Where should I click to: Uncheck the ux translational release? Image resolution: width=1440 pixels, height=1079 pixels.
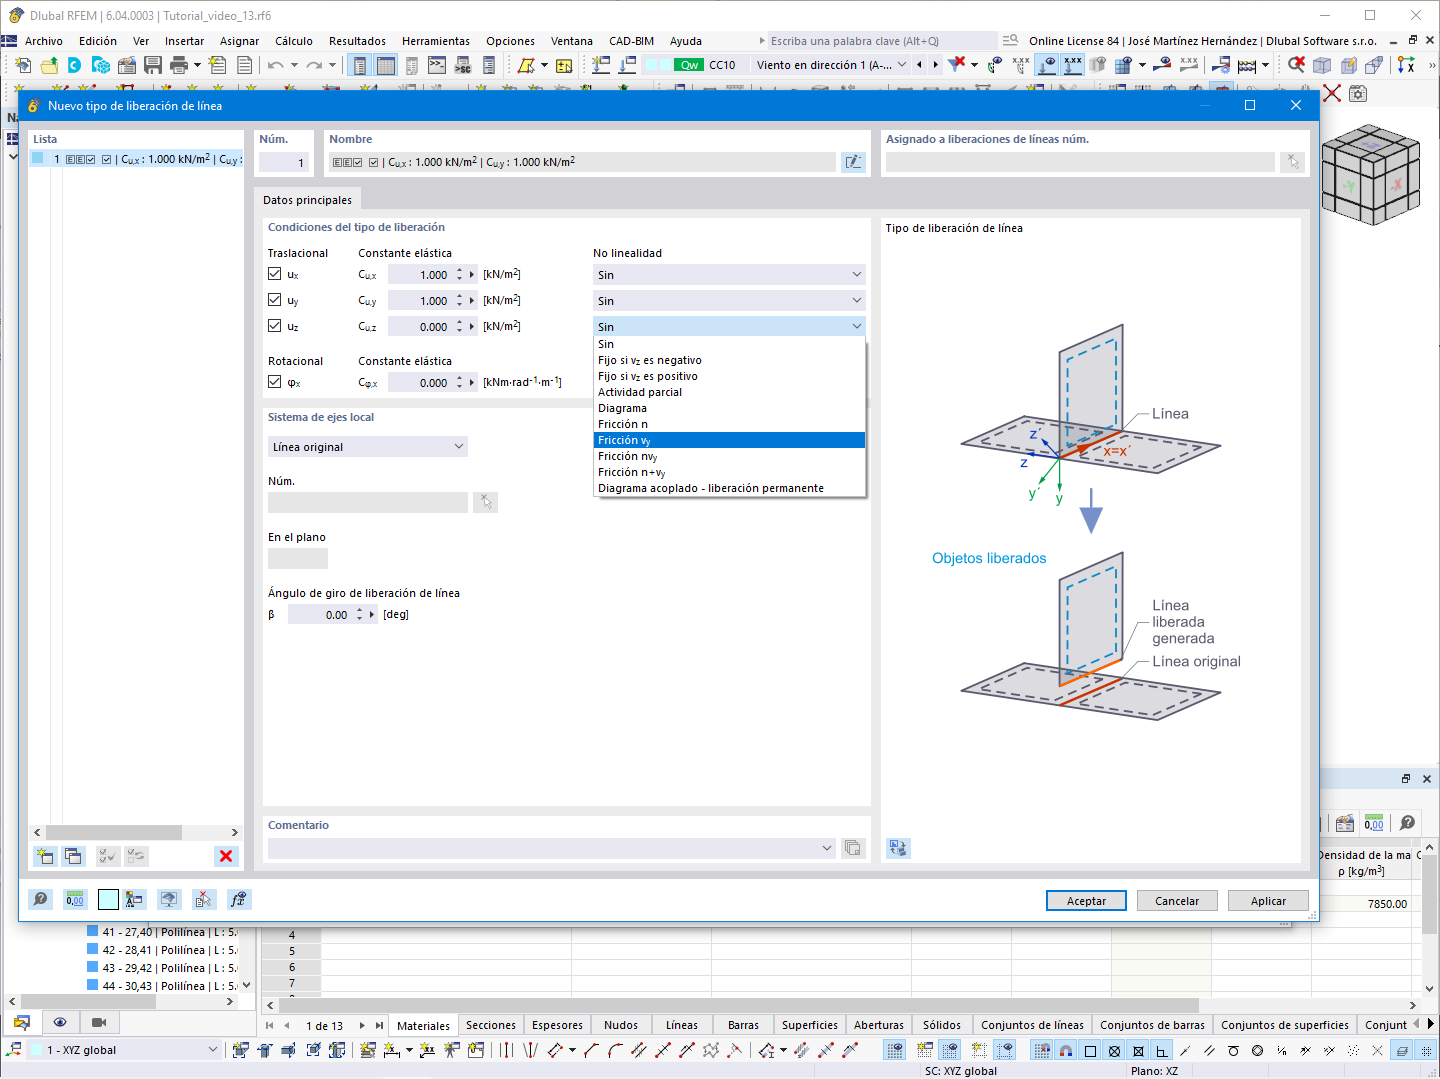tap(275, 274)
